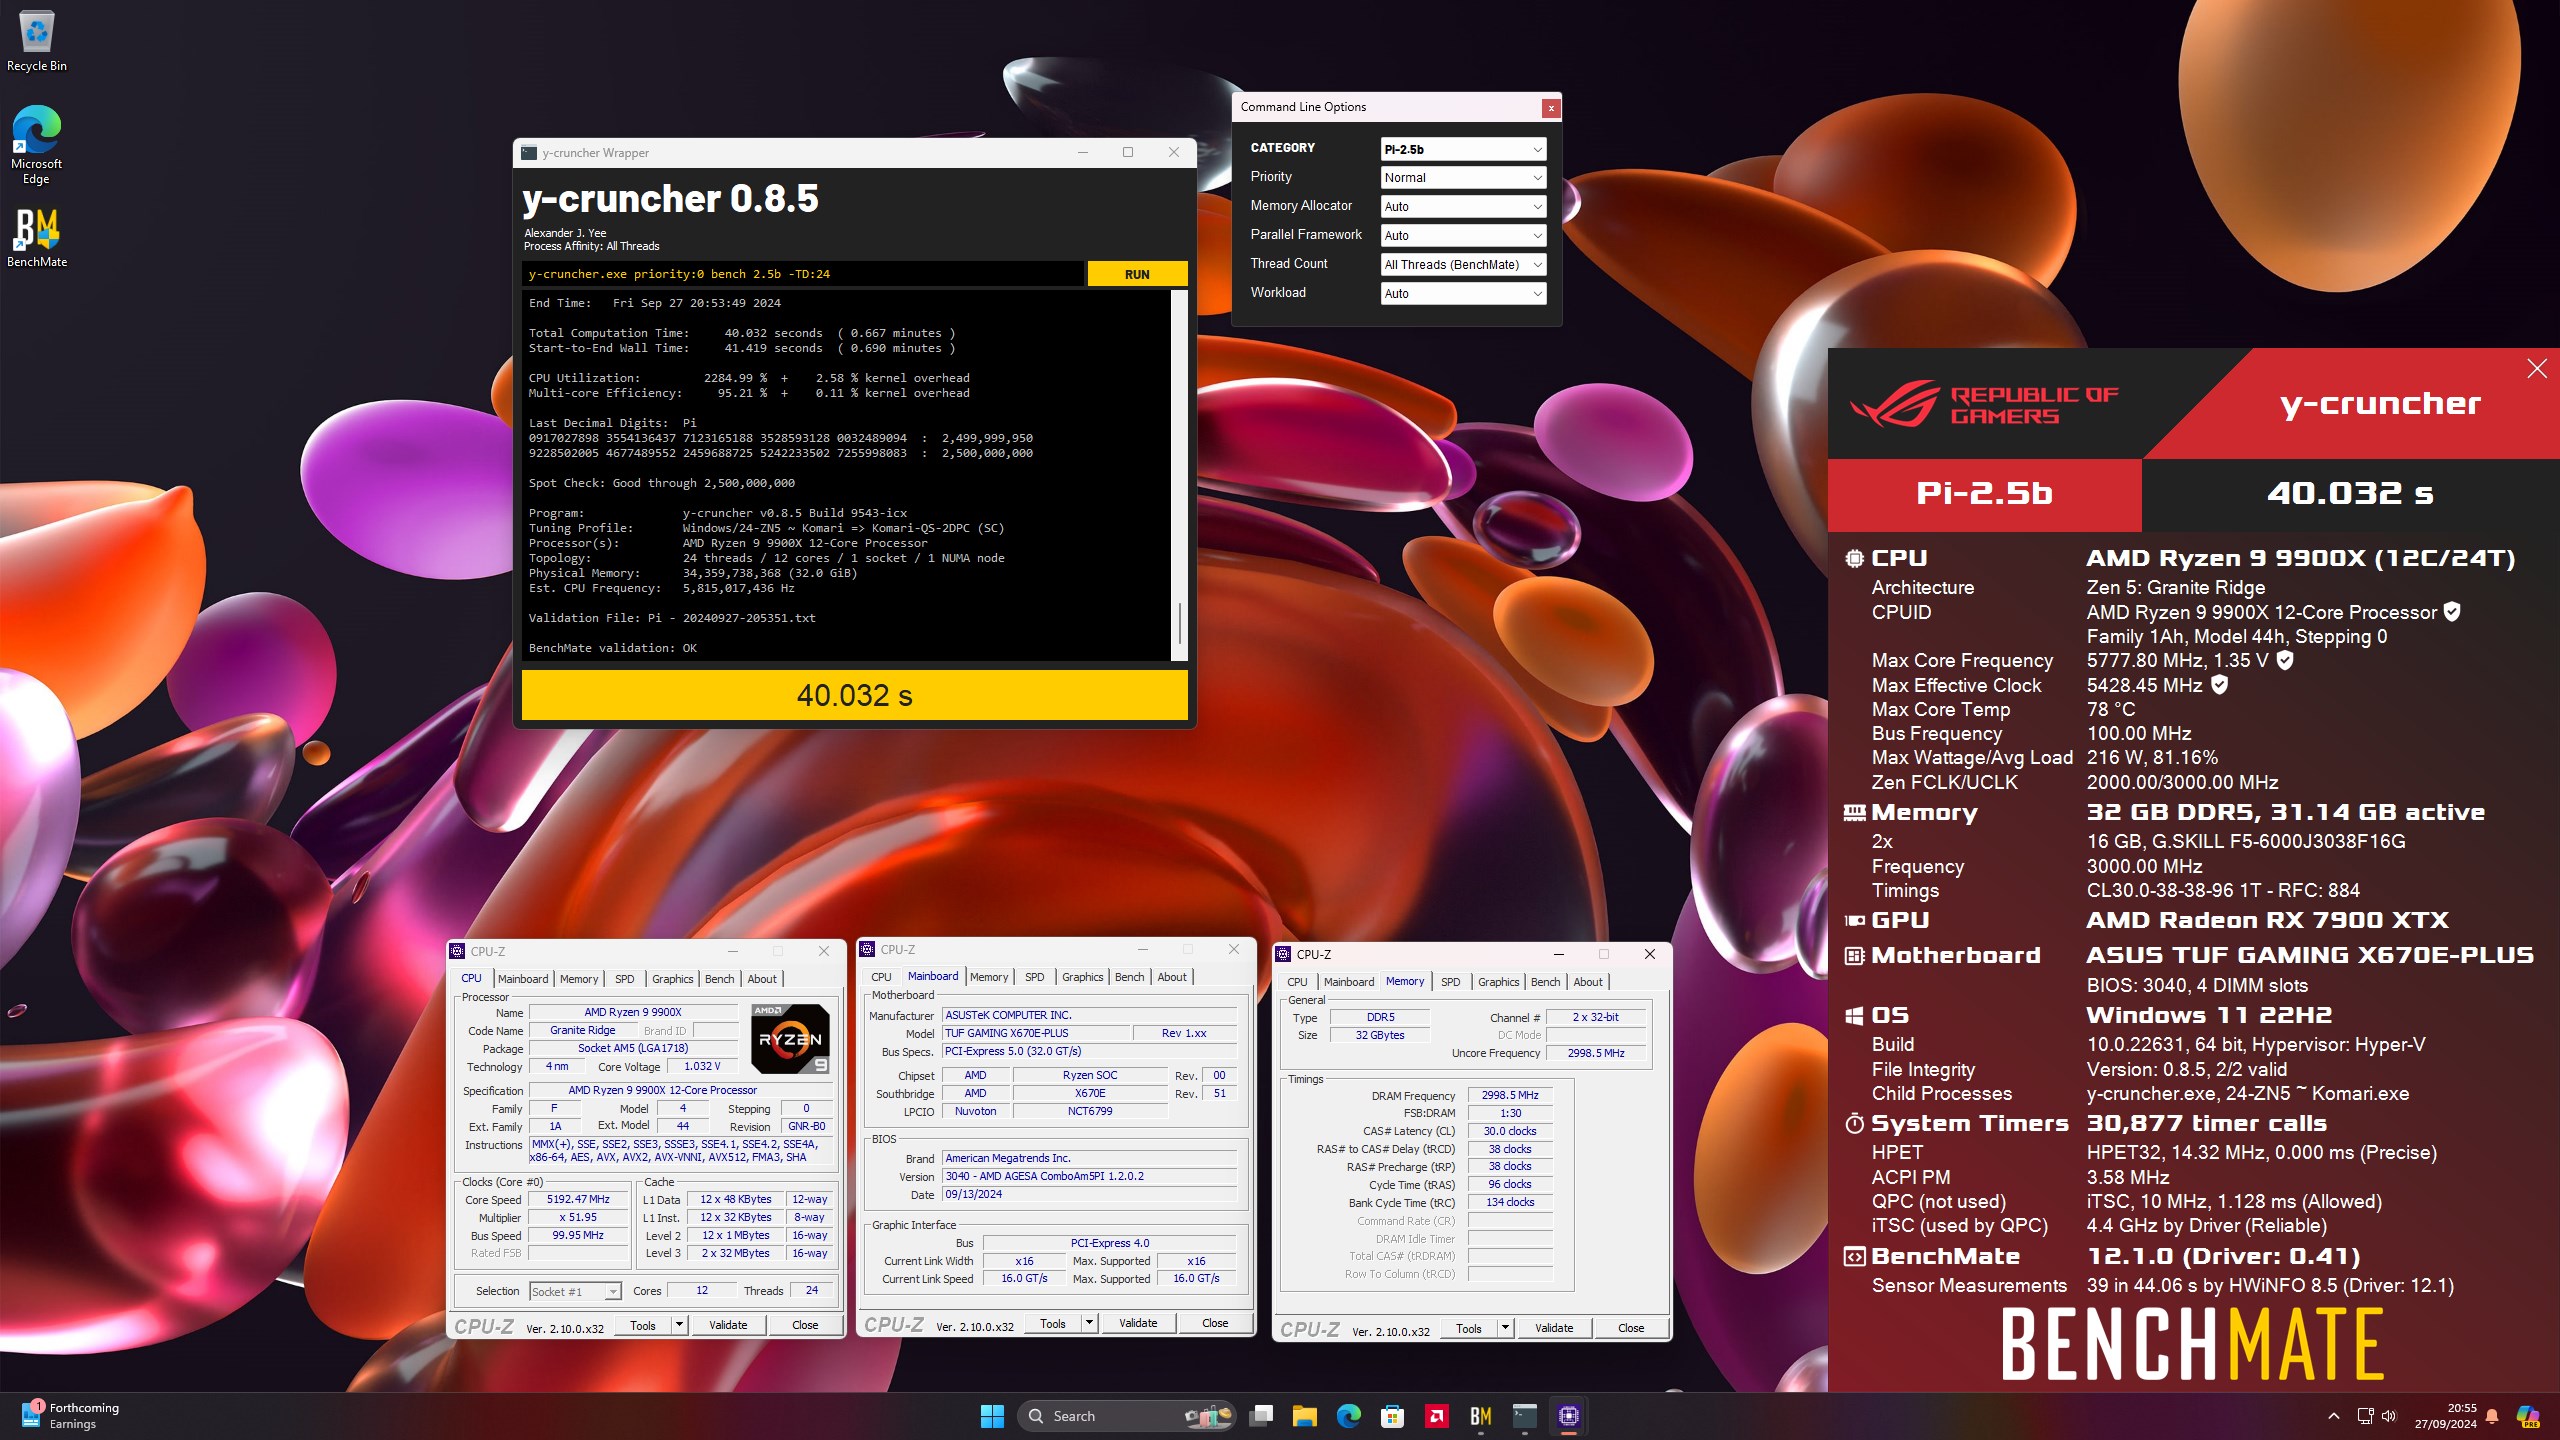Switch to Memory tab in first CPU-Z
The height and width of the screenshot is (1440, 2560).
click(579, 979)
